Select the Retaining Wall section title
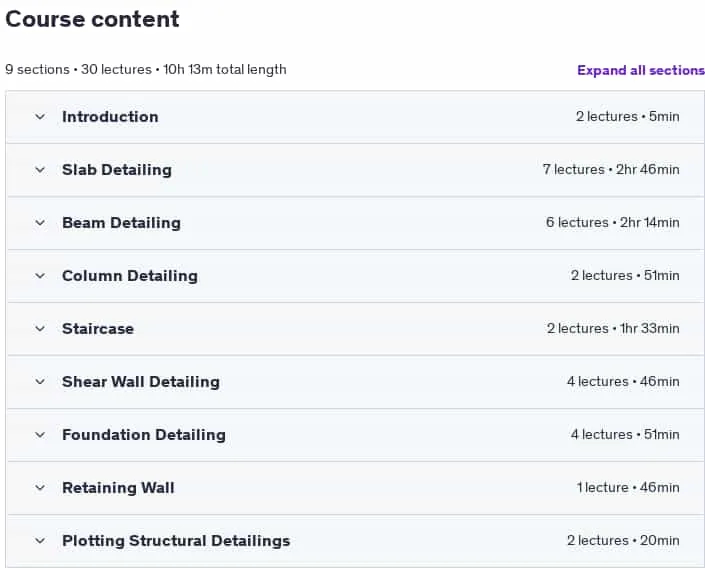 point(118,488)
